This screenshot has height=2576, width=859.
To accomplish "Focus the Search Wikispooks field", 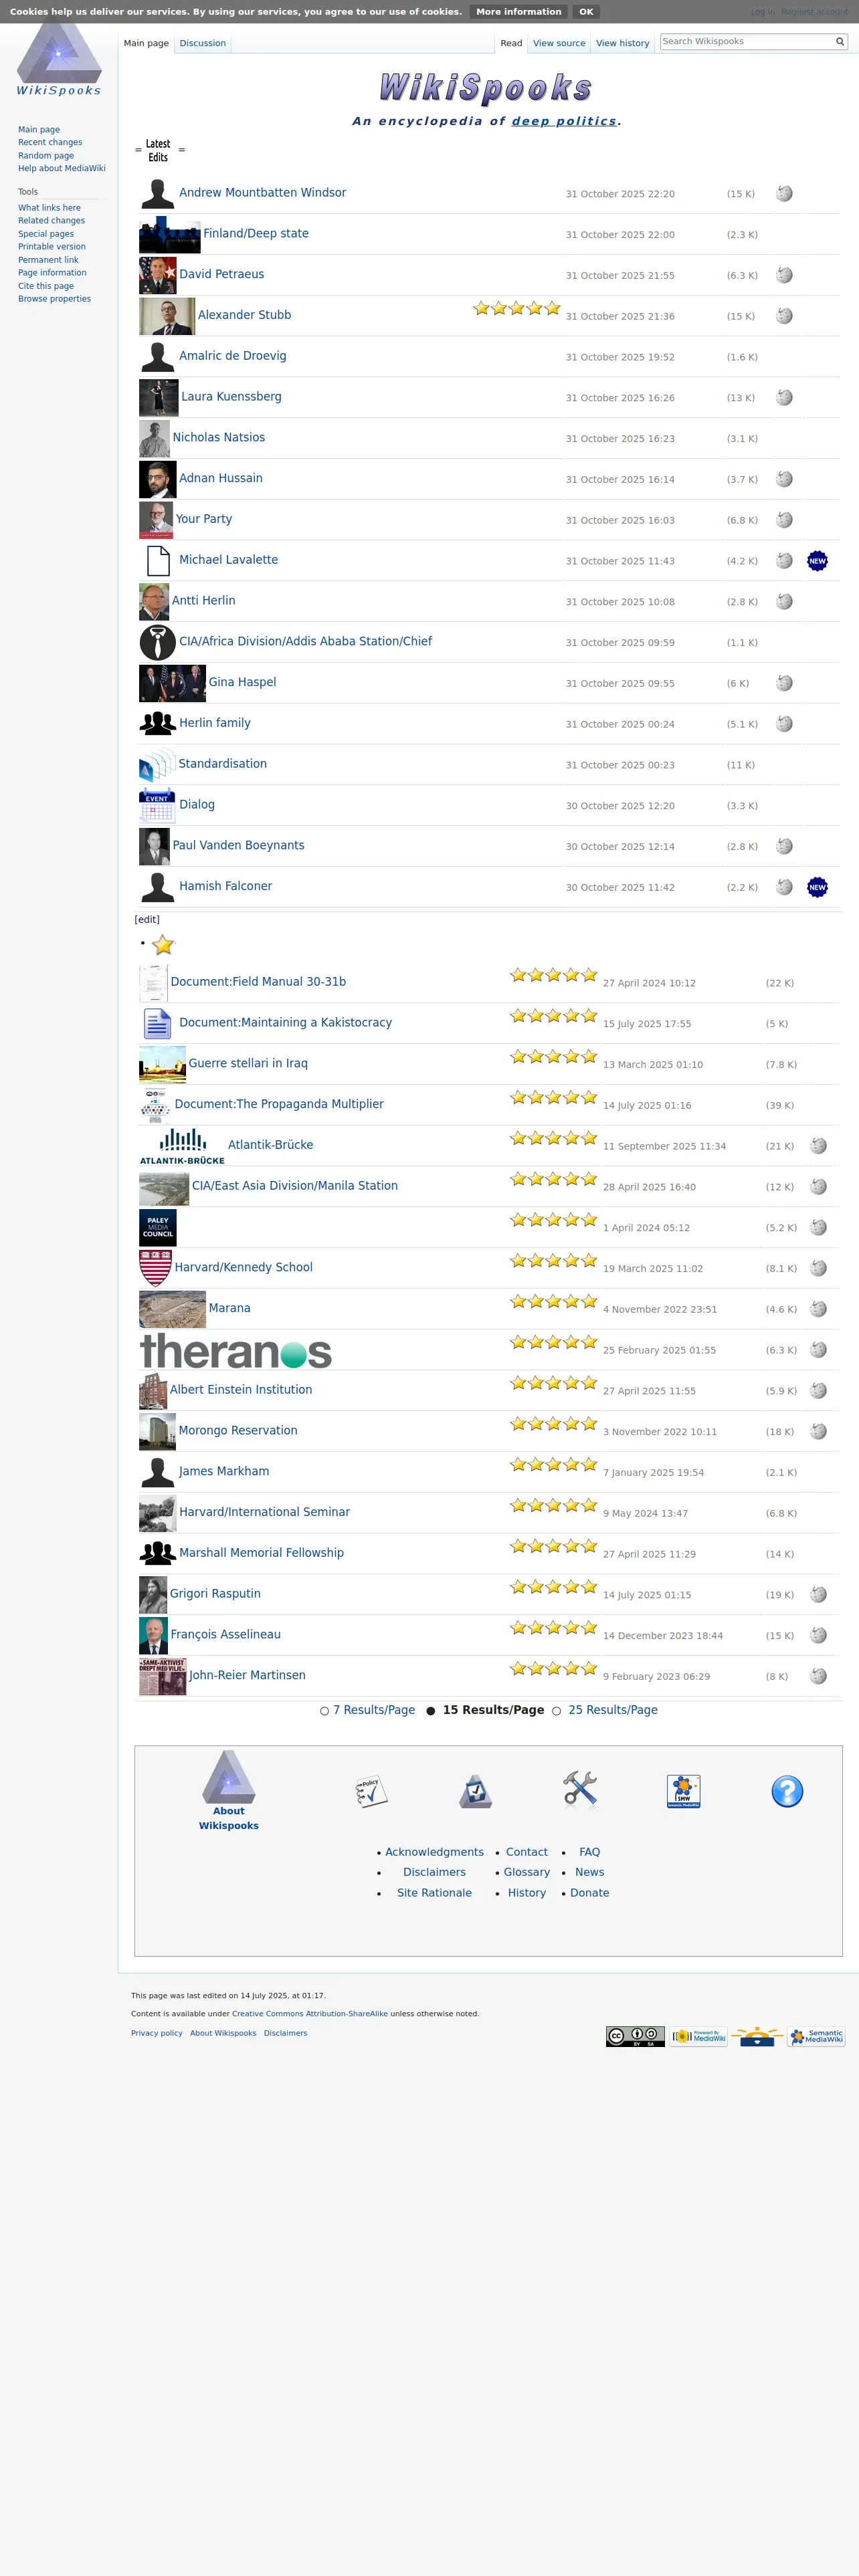I will [747, 42].
